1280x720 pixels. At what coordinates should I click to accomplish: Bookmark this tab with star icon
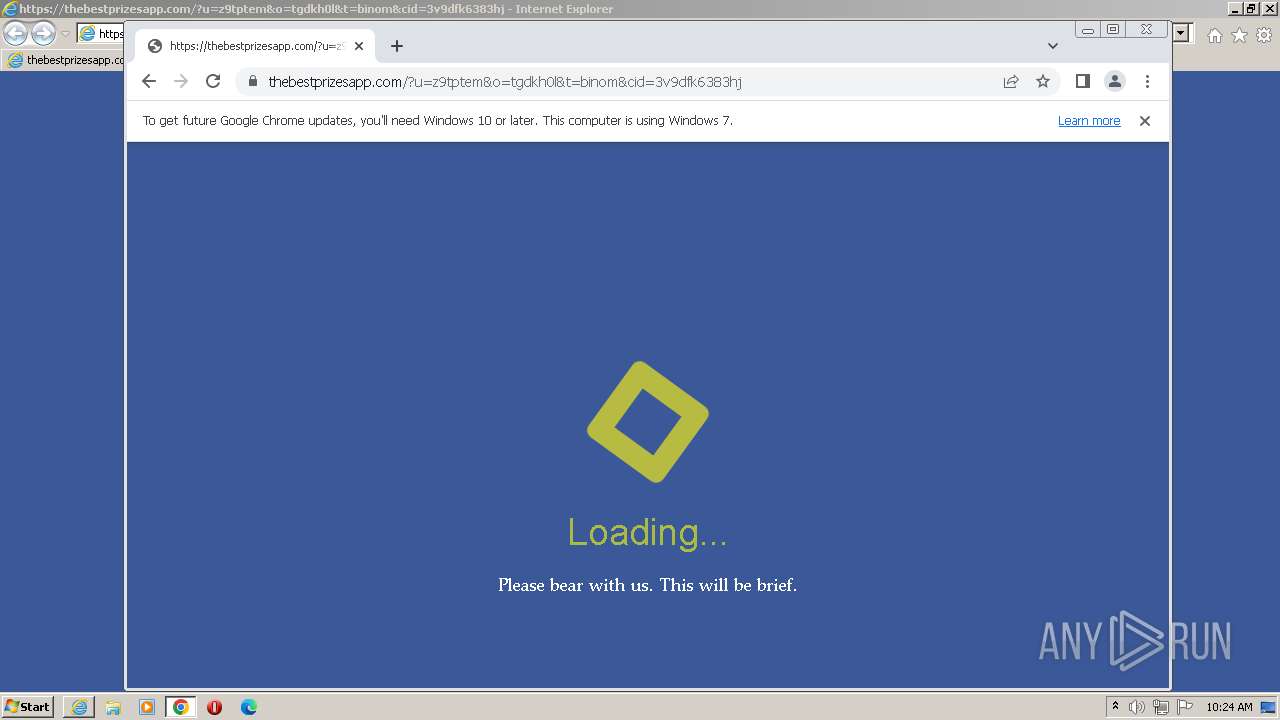(x=1043, y=82)
